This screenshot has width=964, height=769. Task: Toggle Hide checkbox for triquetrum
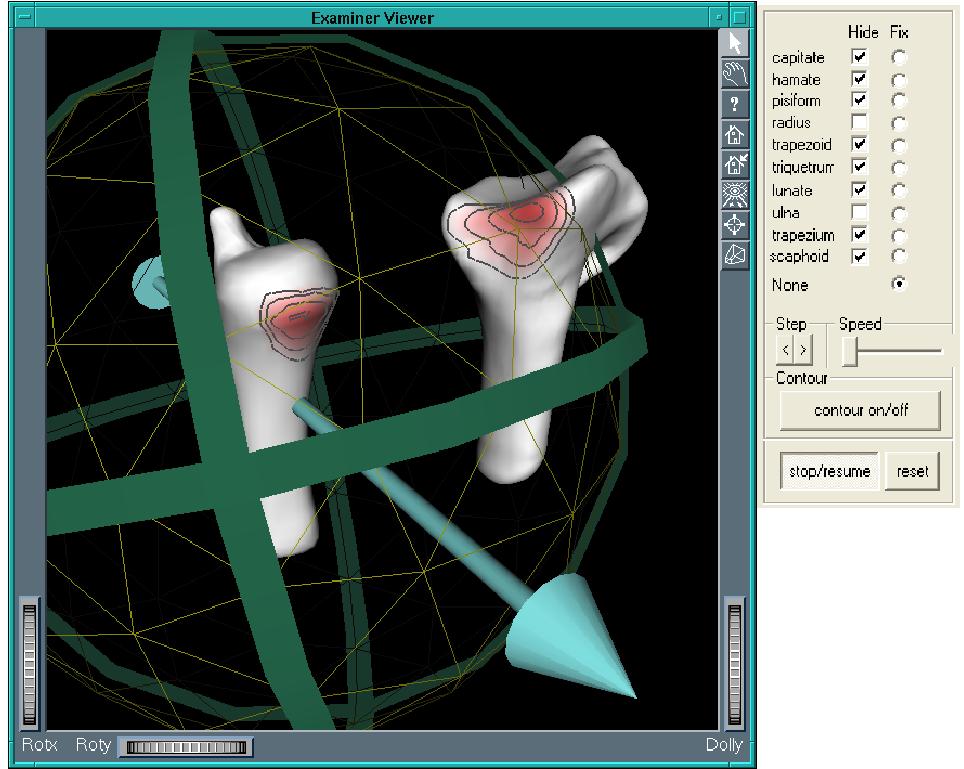tap(859, 166)
